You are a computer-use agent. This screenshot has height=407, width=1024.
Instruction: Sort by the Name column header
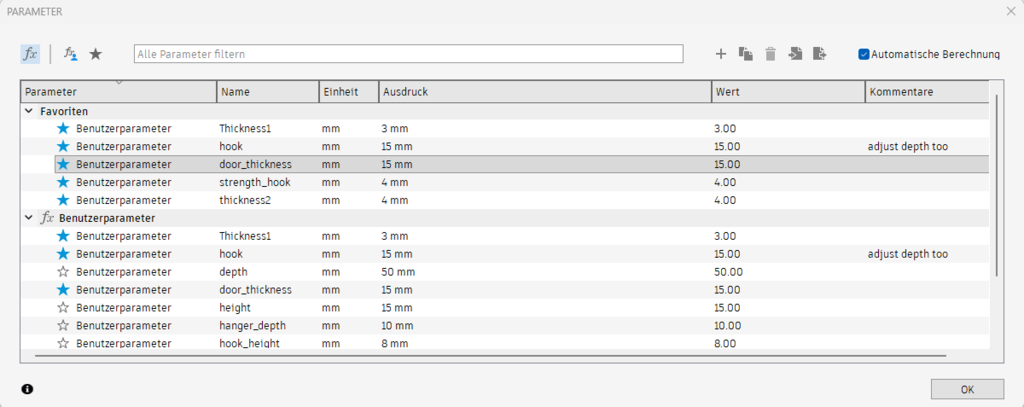pos(267,92)
